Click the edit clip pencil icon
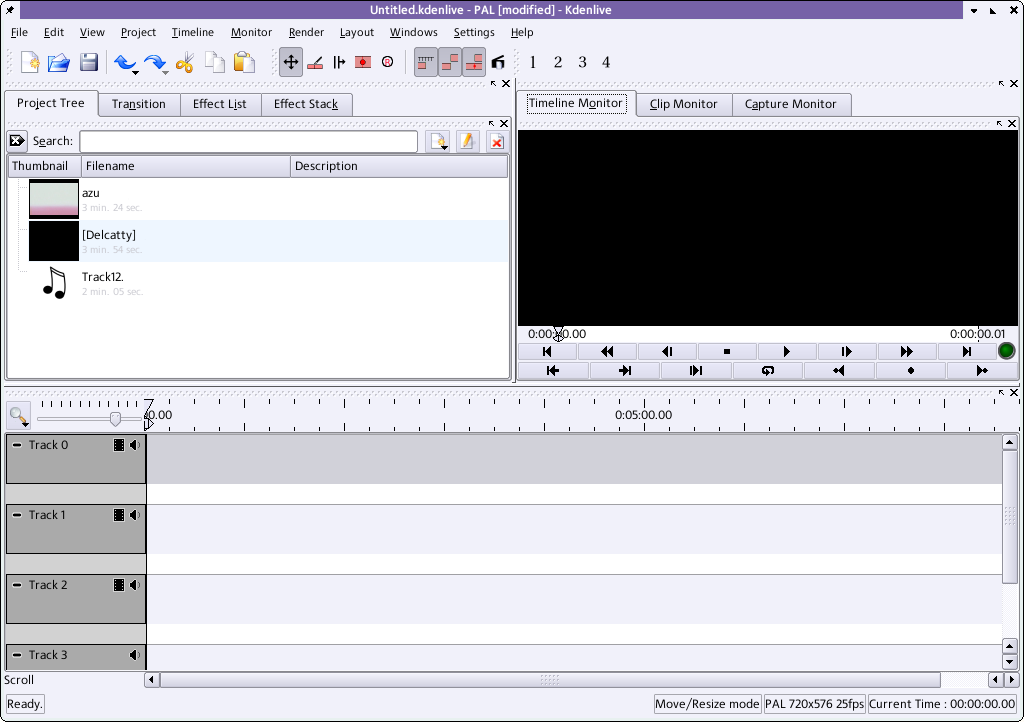 [x=467, y=142]
